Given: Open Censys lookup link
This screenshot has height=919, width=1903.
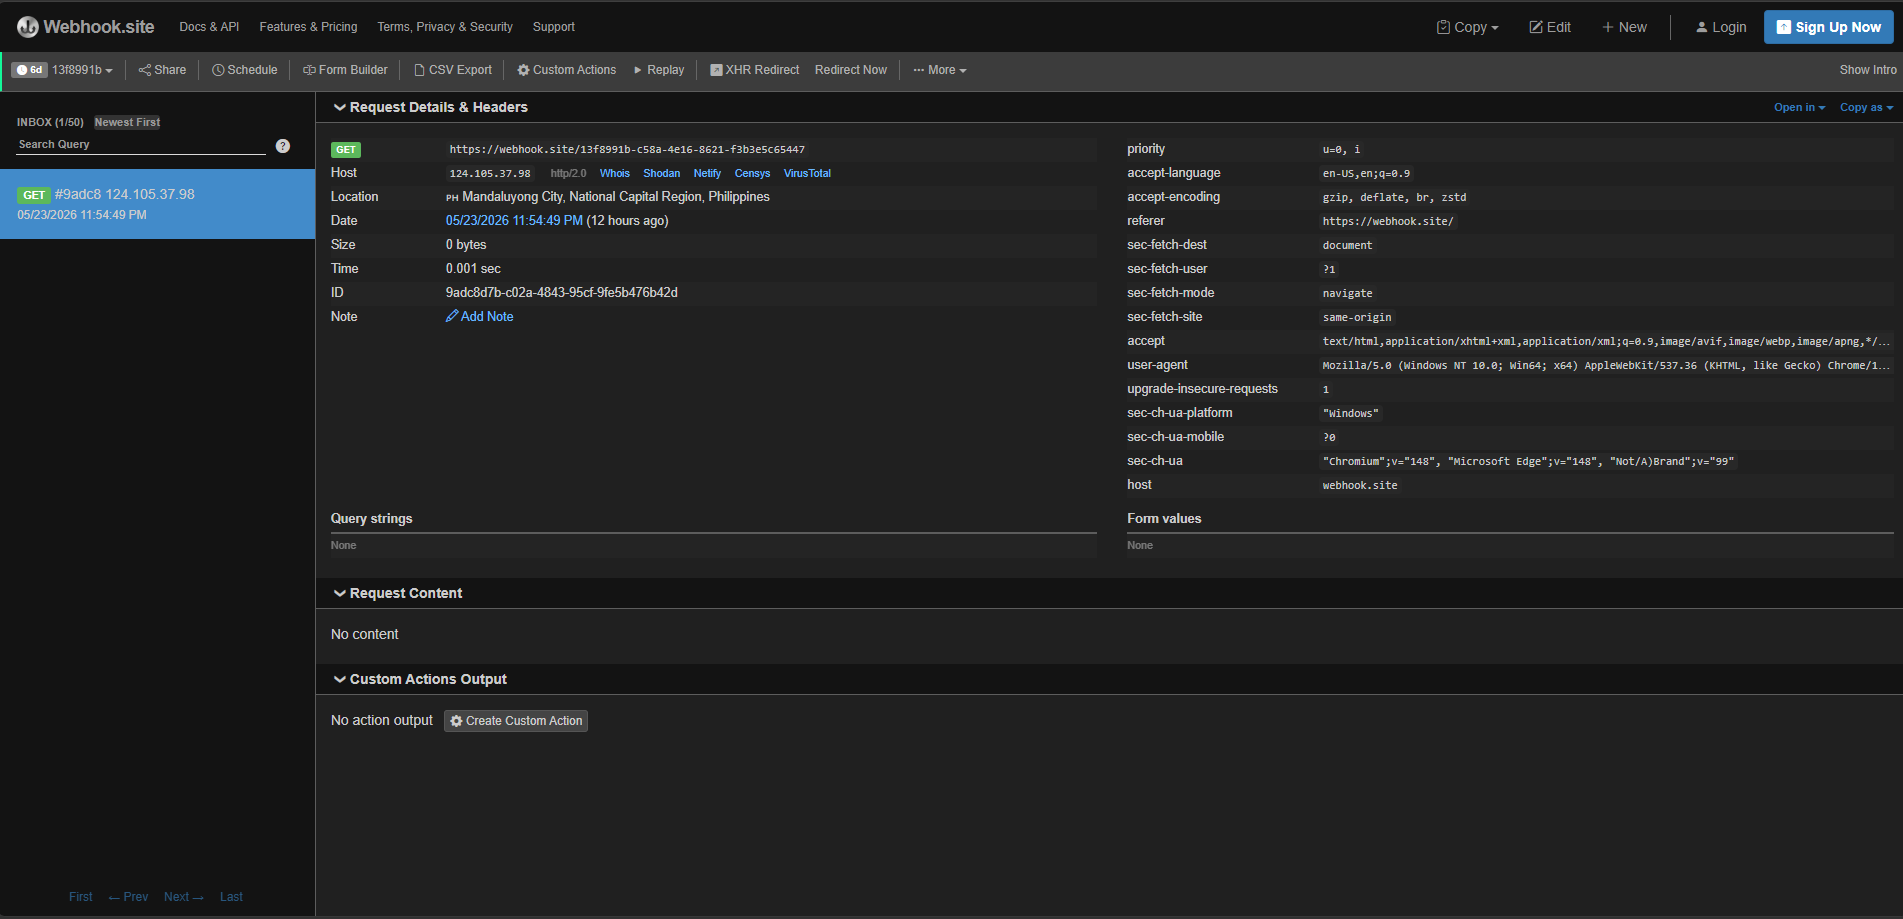Looking at the screenshot, I should (x=752, y=174).
